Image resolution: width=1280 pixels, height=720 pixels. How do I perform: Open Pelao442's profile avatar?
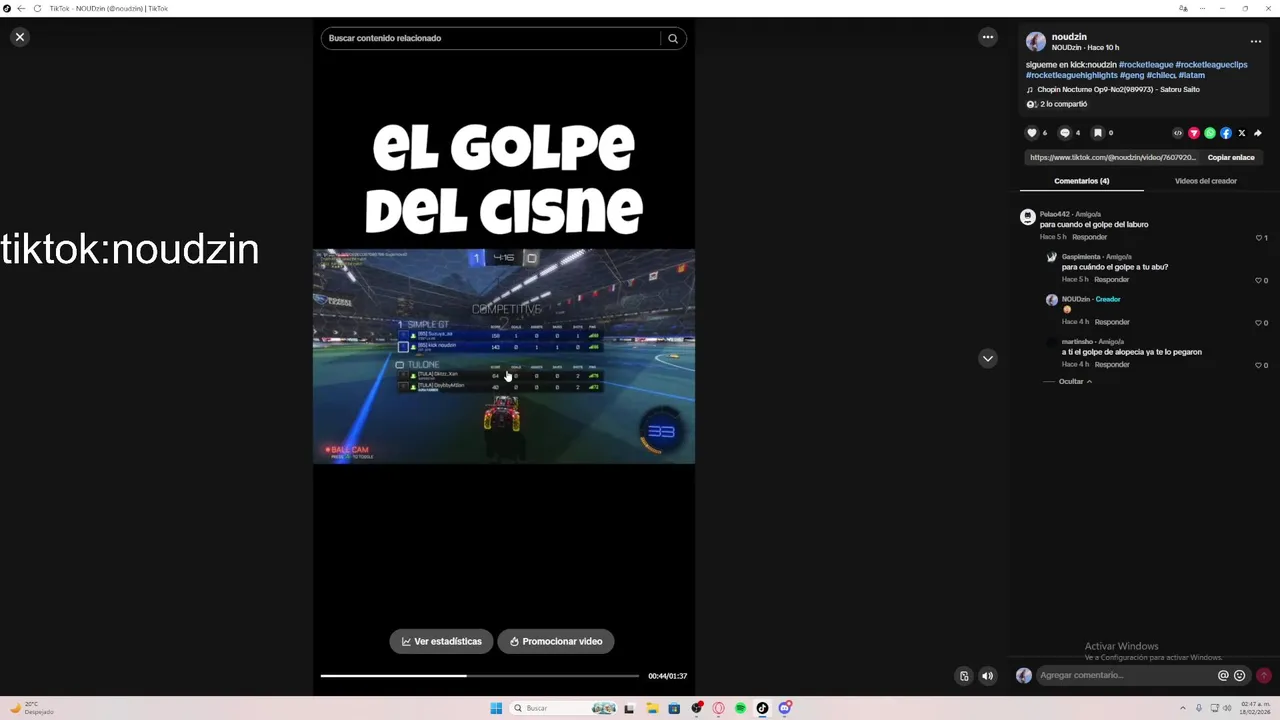pyautogui.click(x=1027, y=217)
